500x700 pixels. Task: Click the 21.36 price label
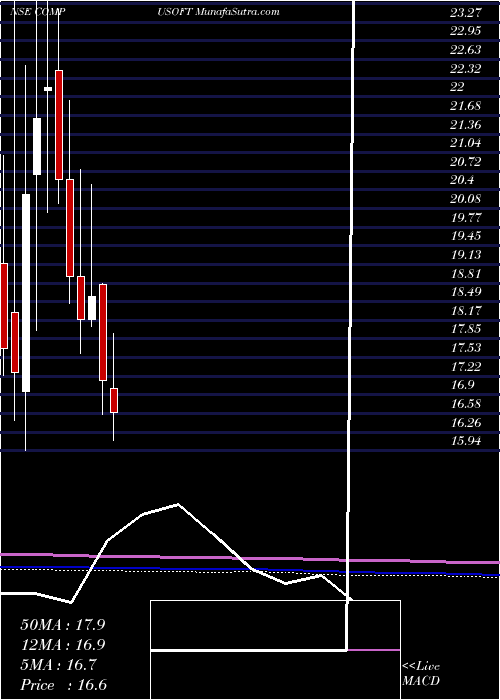click(x=466, y=124)
